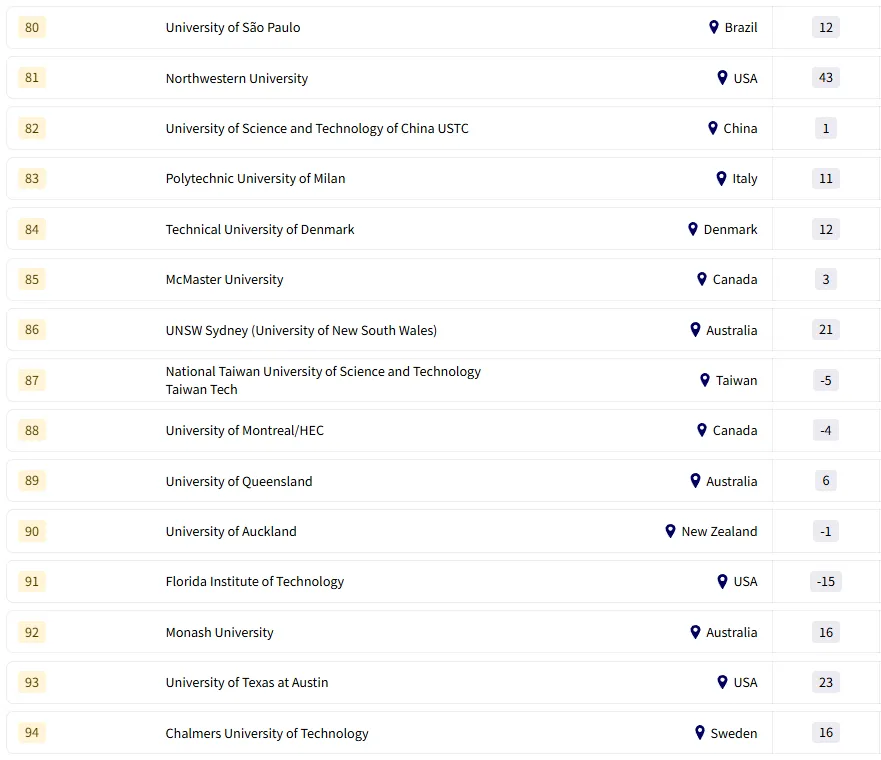This screenshot has height=760, width=881.
Task: Click the Chalmers University of Technology name
Action: [x=267, y=734]
